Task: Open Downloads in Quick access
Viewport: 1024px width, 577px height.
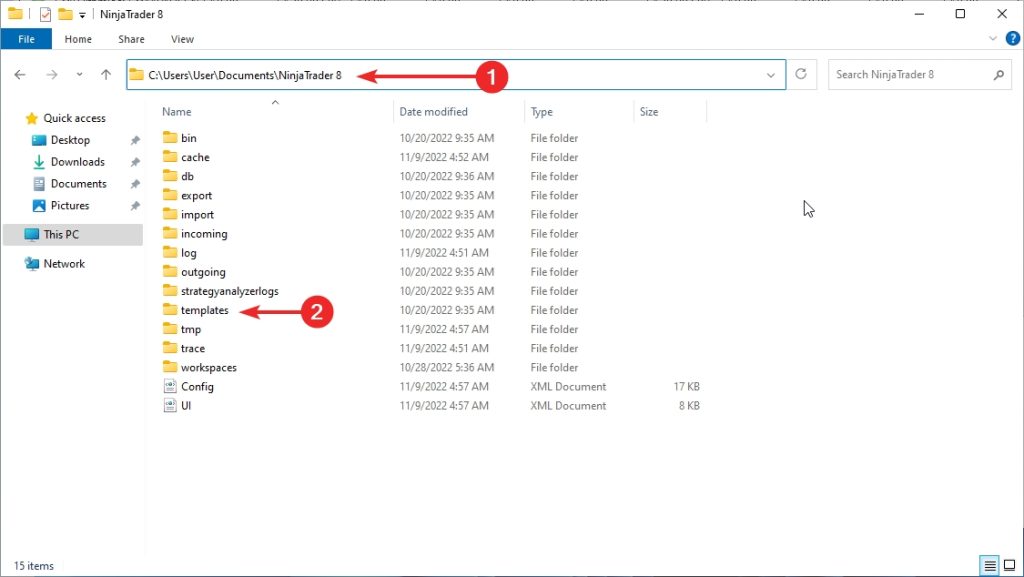Action: click(77, 162)
